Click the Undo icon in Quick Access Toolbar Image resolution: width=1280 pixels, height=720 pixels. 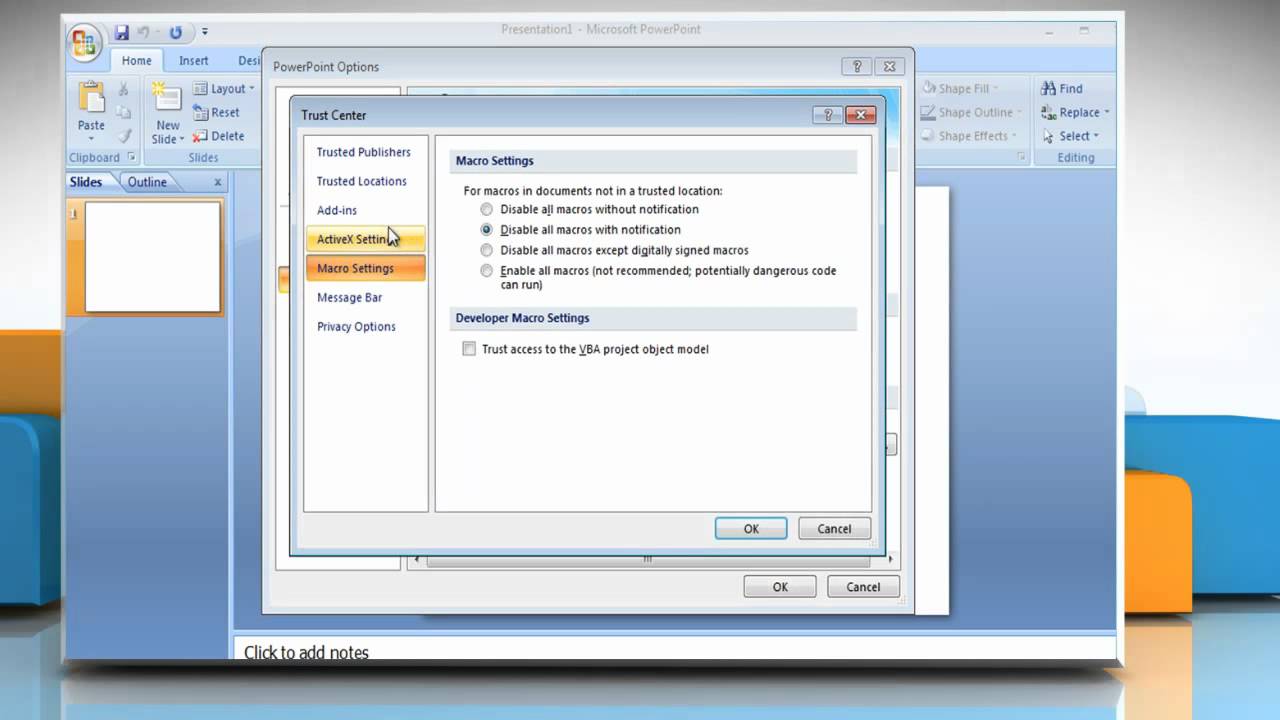coord(144,32)
